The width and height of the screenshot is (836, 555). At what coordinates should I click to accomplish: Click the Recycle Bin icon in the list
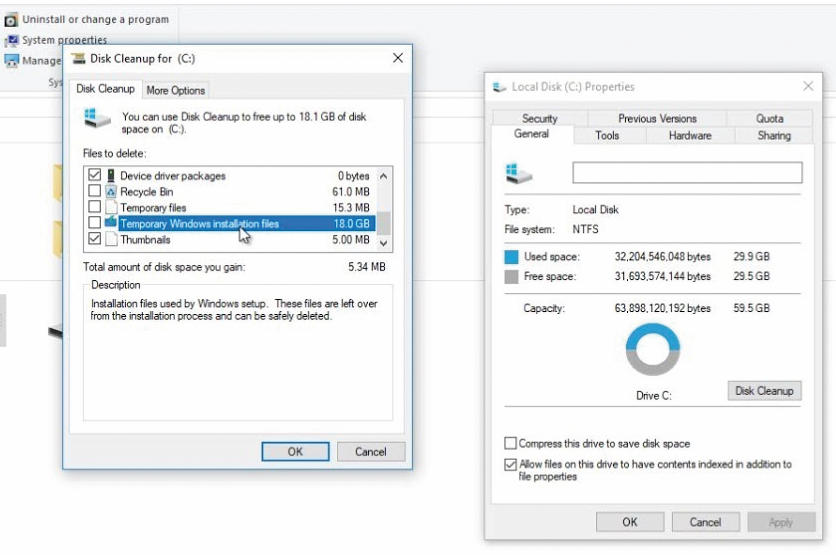(111, 191)
